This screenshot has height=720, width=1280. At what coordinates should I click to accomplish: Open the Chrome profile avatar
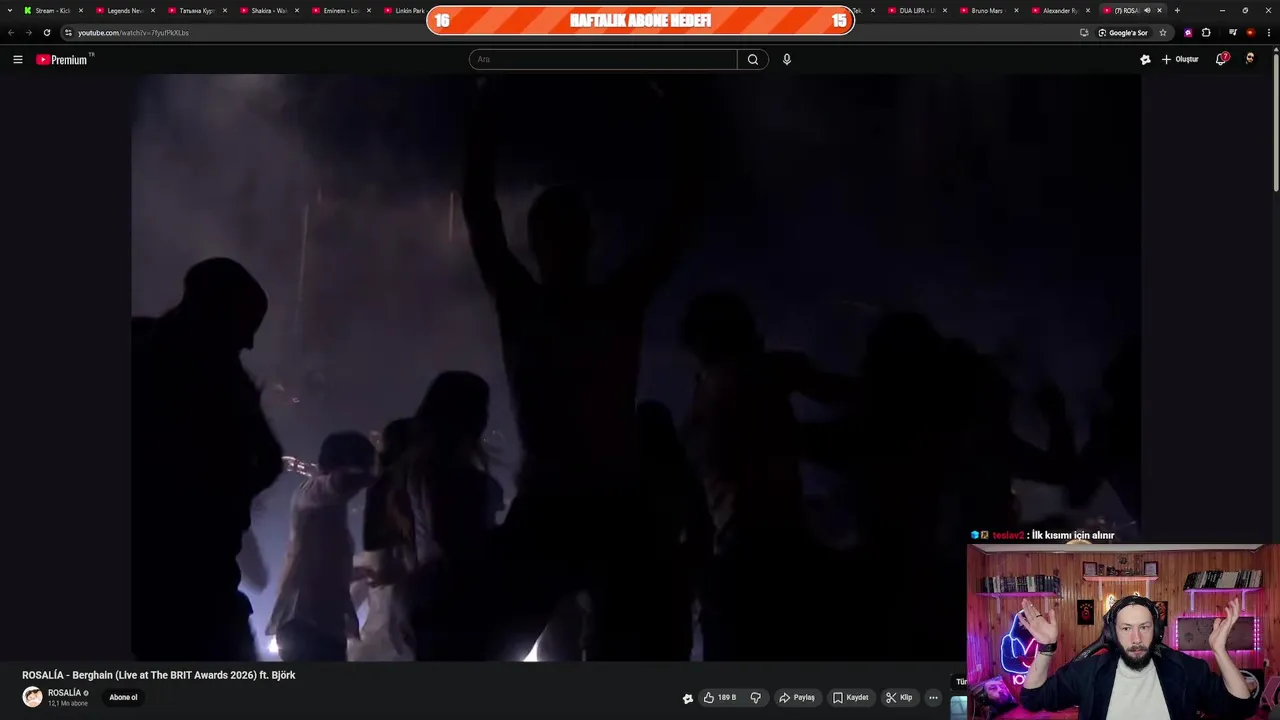point(1250,32)
